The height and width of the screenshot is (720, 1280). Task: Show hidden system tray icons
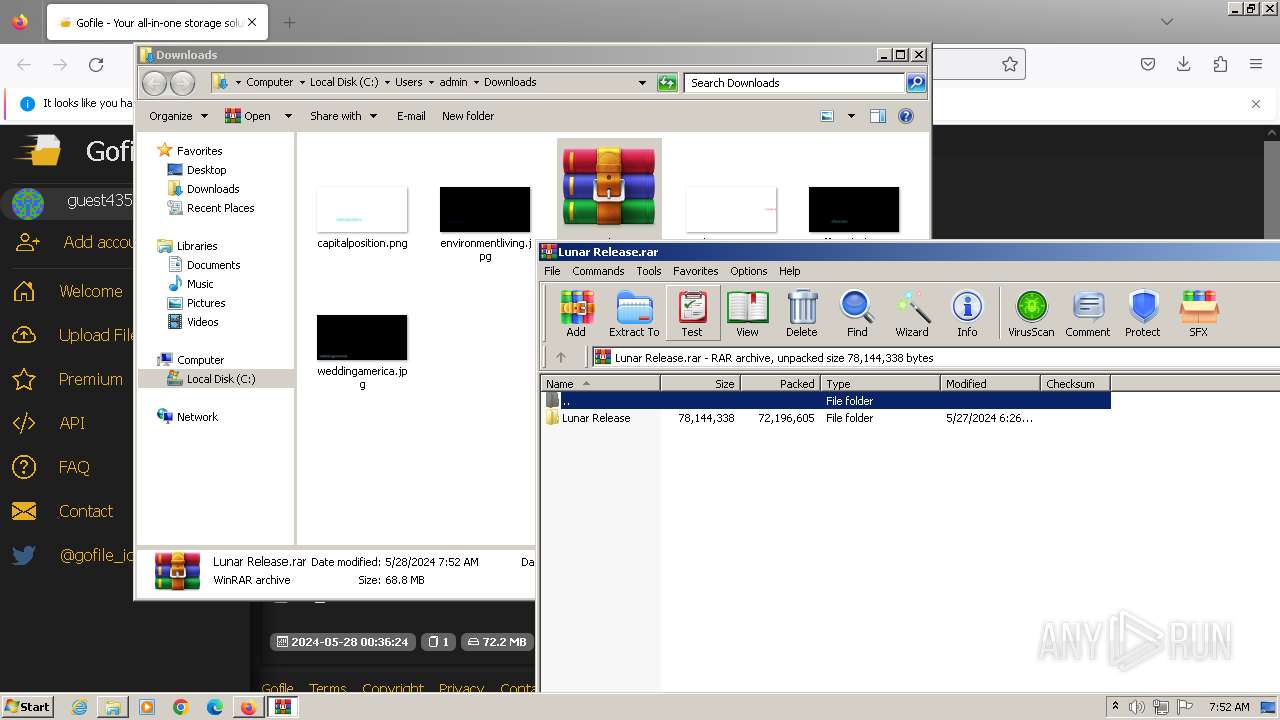click(x=1115, y=707)
